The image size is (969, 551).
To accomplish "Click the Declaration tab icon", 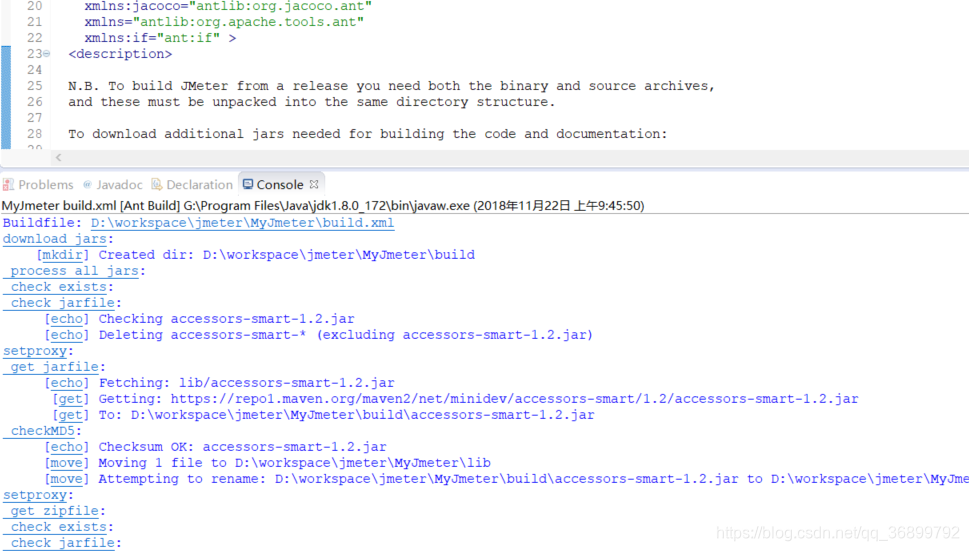I will 156,184.
